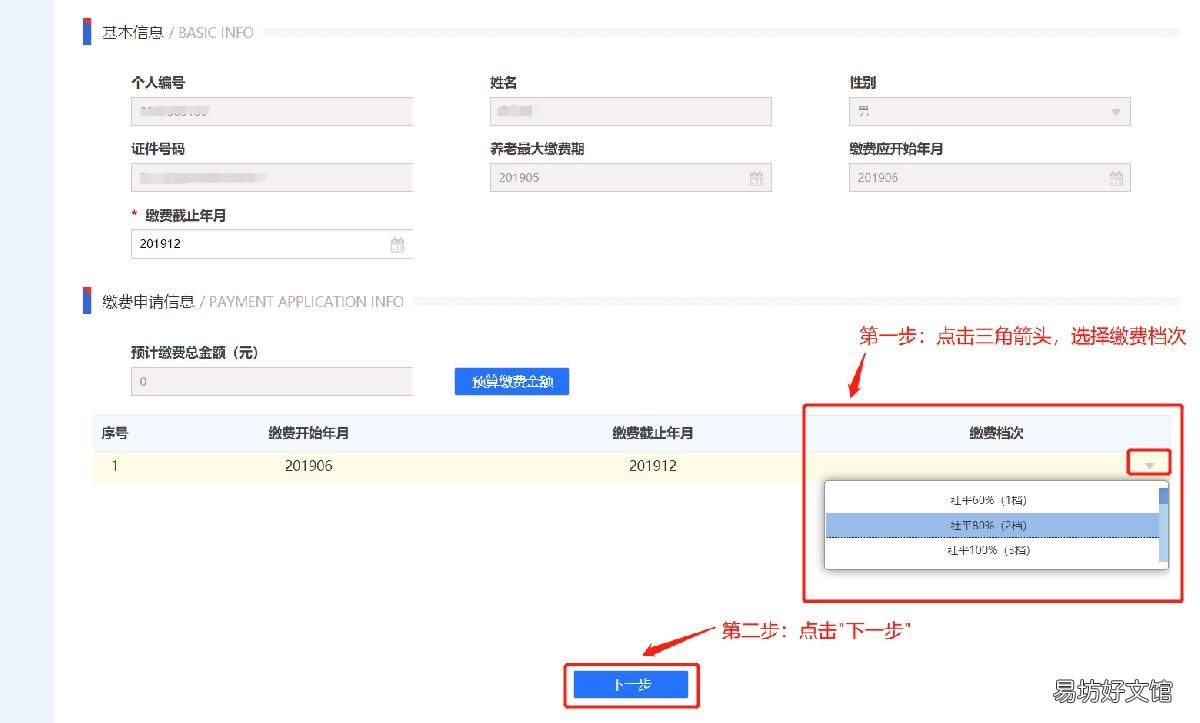
Task: Click calendar icon in 养老最大缴费期 field
Action: point(757,178)
